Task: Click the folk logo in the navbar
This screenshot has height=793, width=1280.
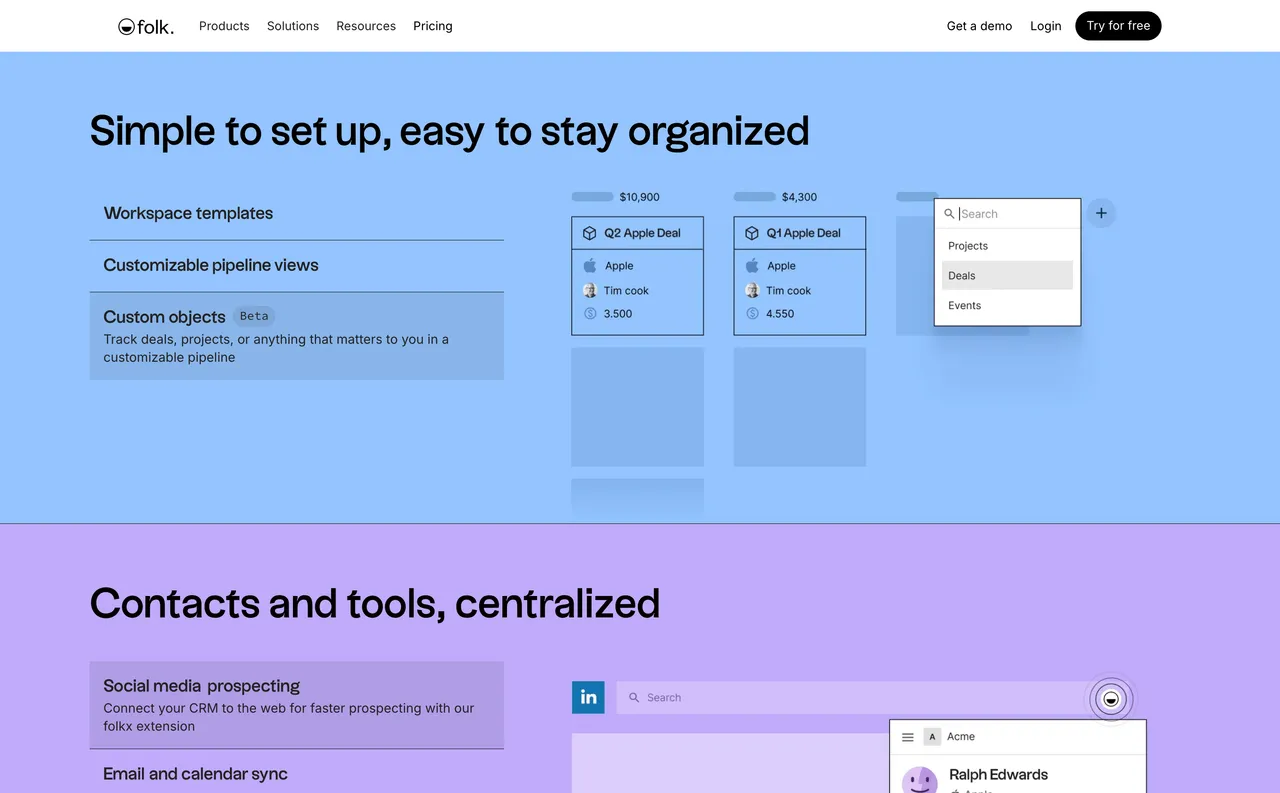Action: 145,26
